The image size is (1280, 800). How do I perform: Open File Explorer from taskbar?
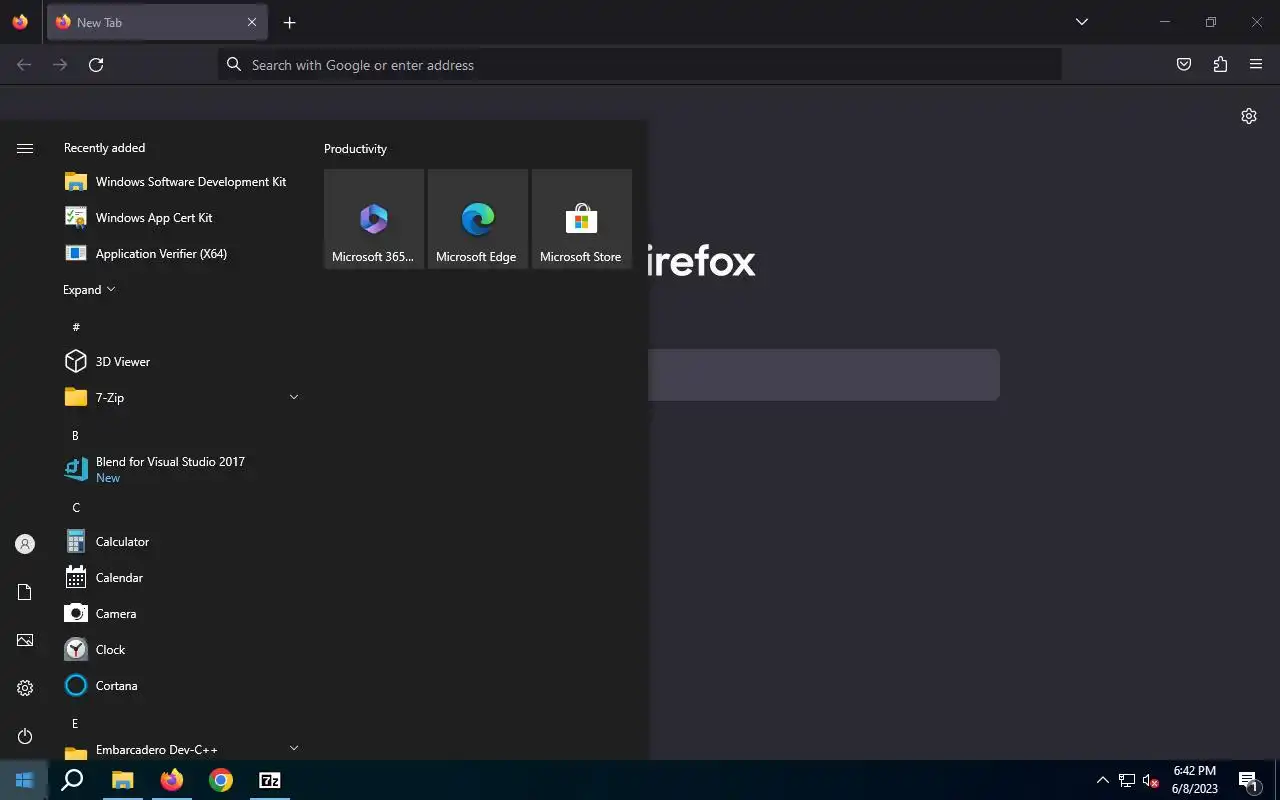click(122, 780)
